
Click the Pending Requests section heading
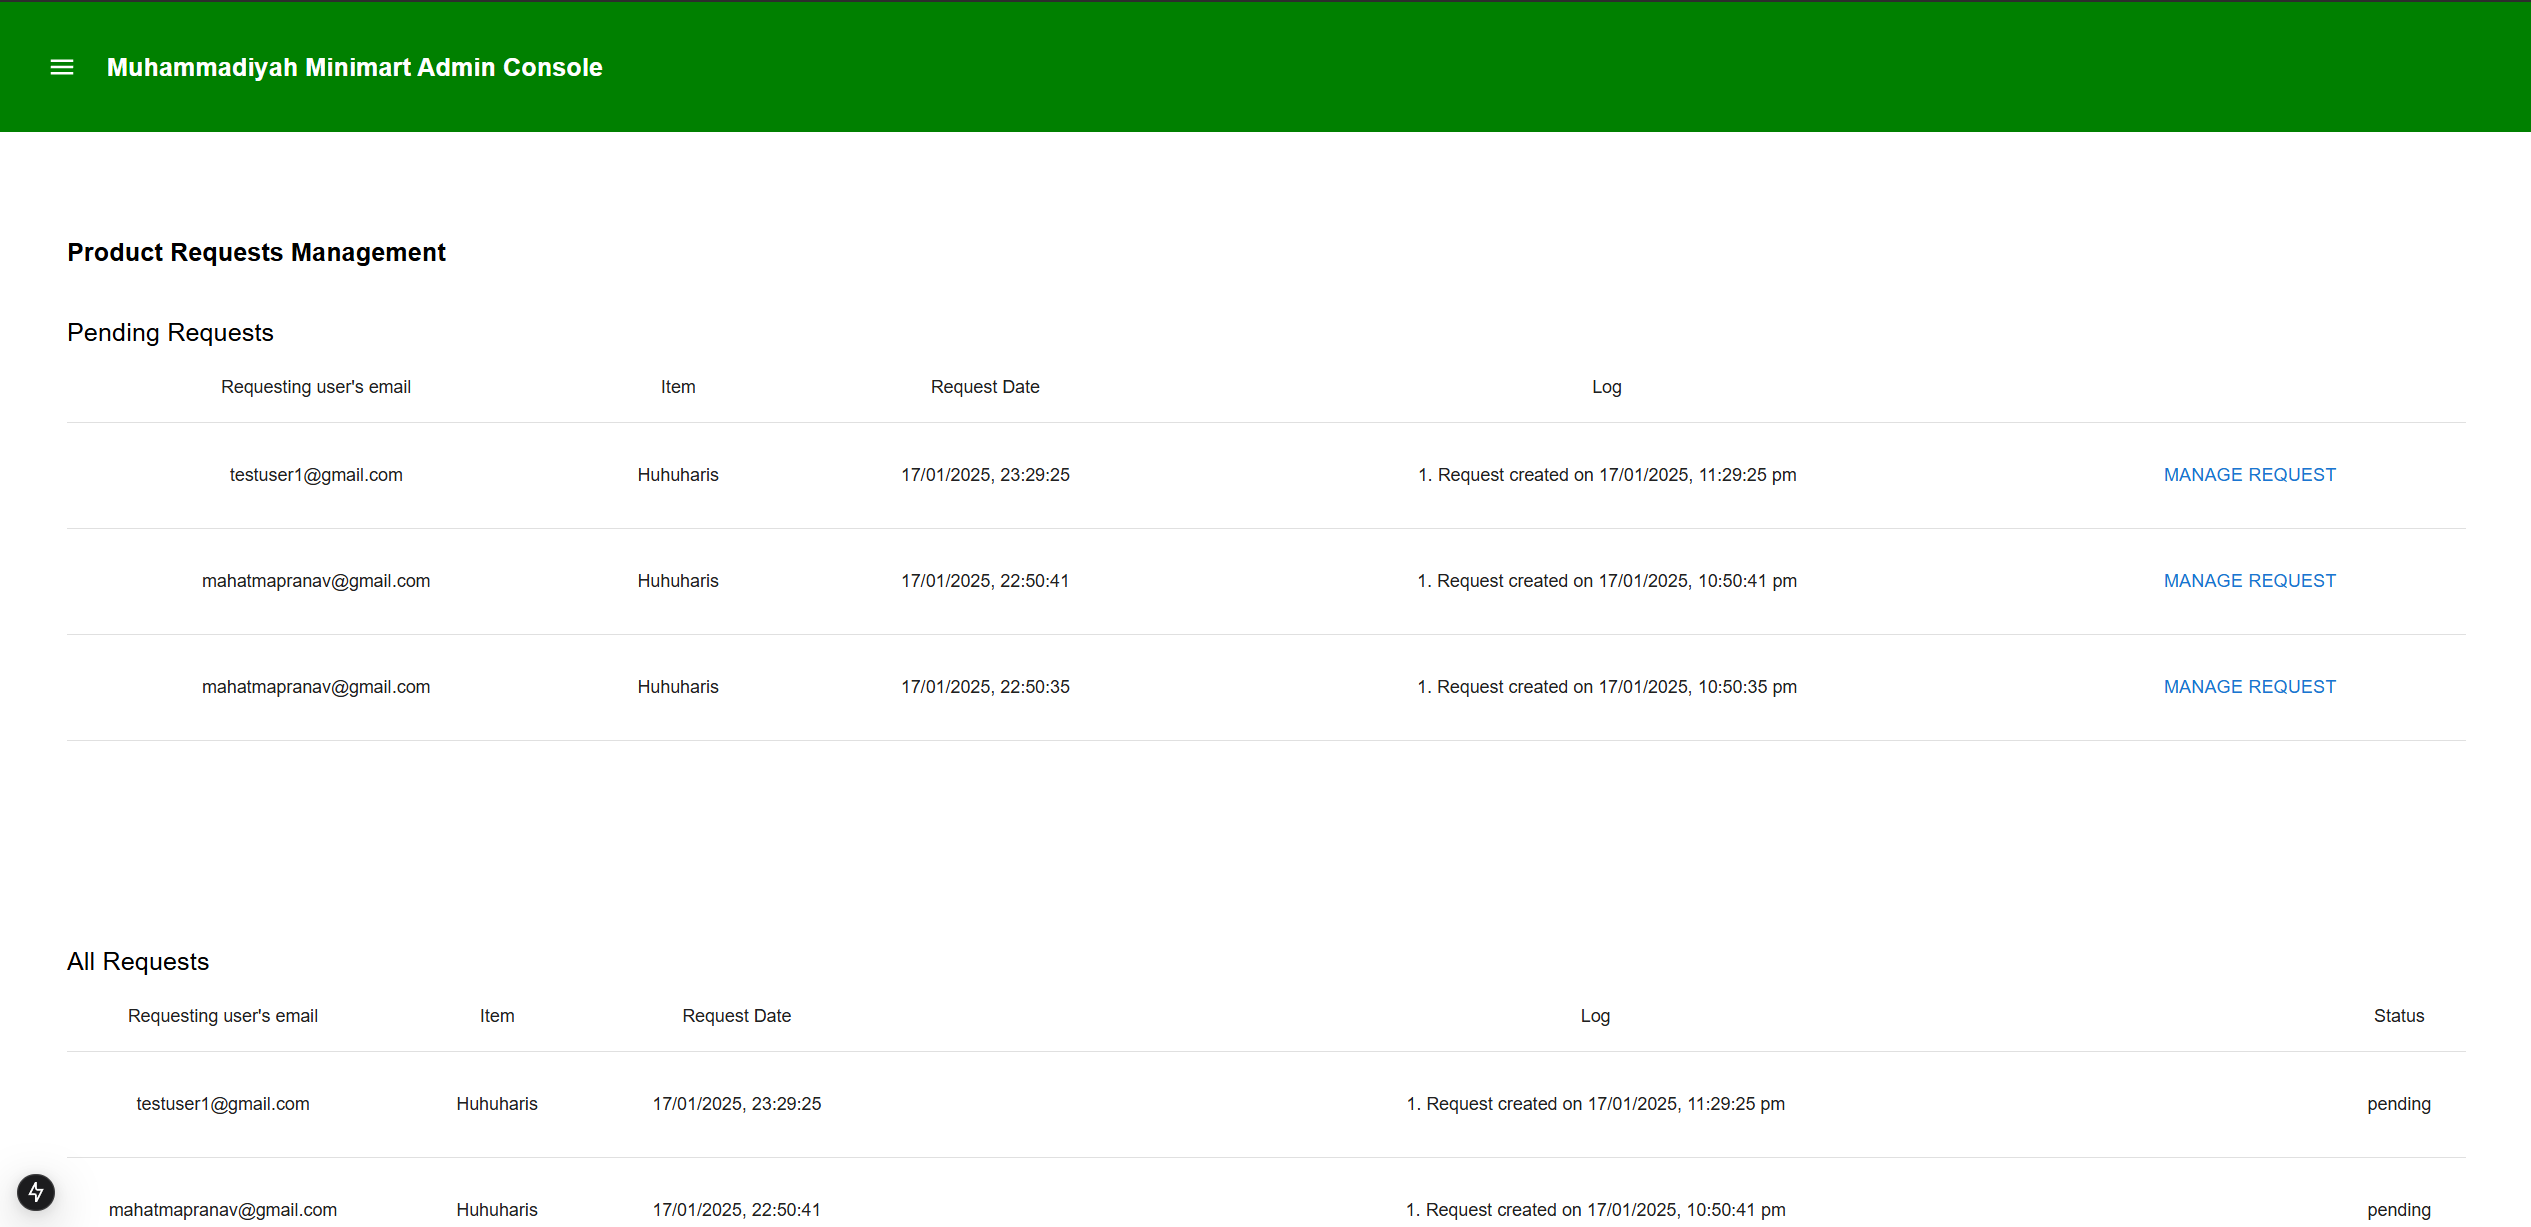pyautogui.click(x=170, y=332)
